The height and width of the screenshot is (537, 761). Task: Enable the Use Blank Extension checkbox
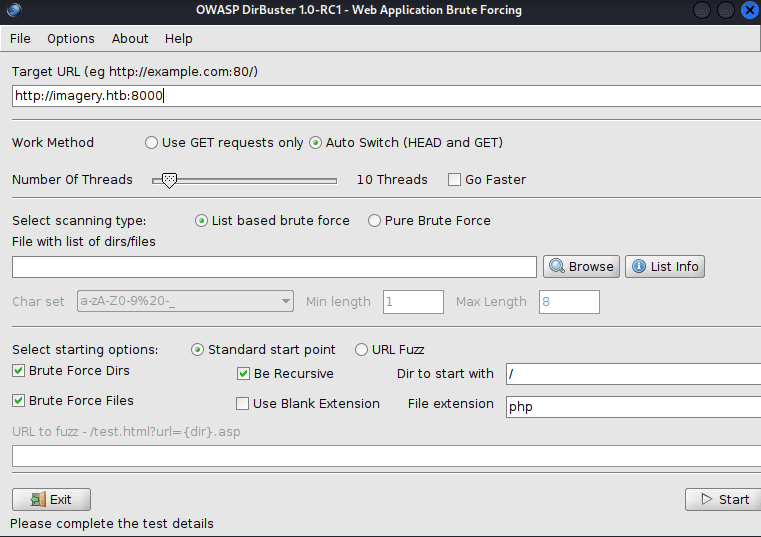243,404
